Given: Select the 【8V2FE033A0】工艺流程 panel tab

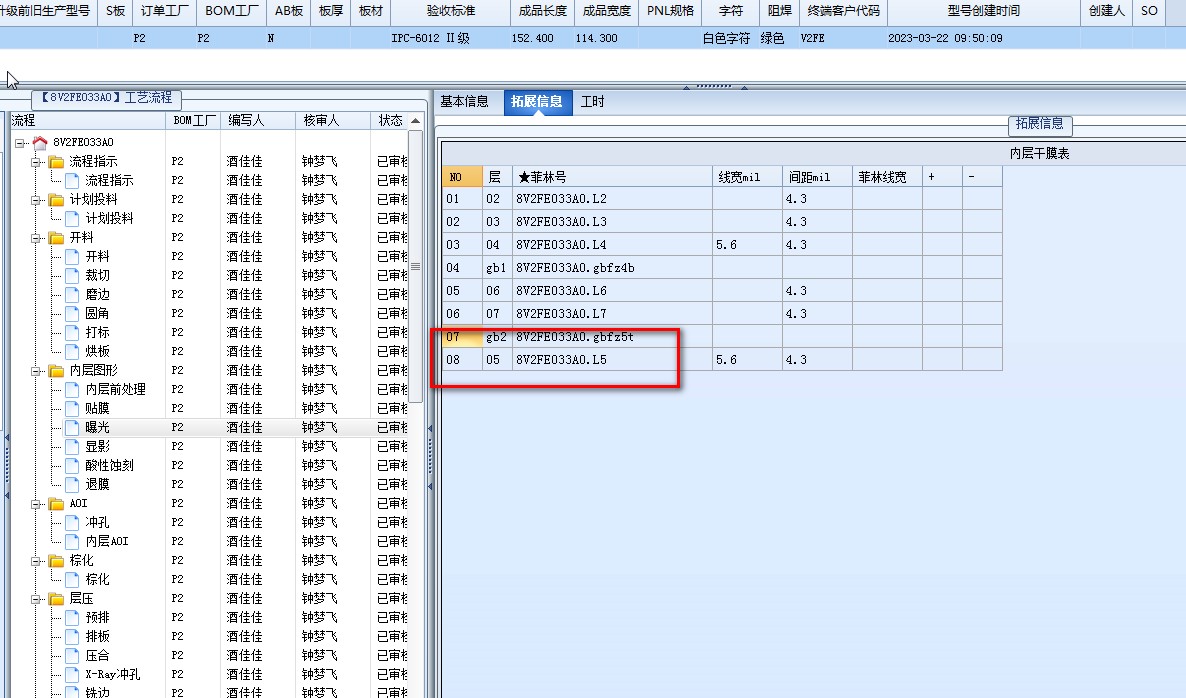Looking at the screenshot, I should 107,98.
